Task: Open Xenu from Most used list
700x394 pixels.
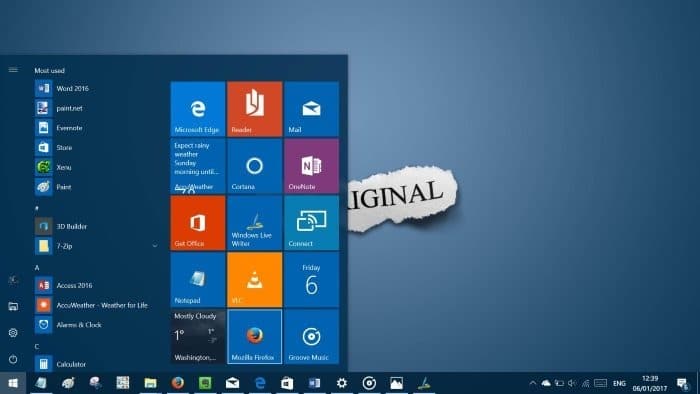Action: 97,167
